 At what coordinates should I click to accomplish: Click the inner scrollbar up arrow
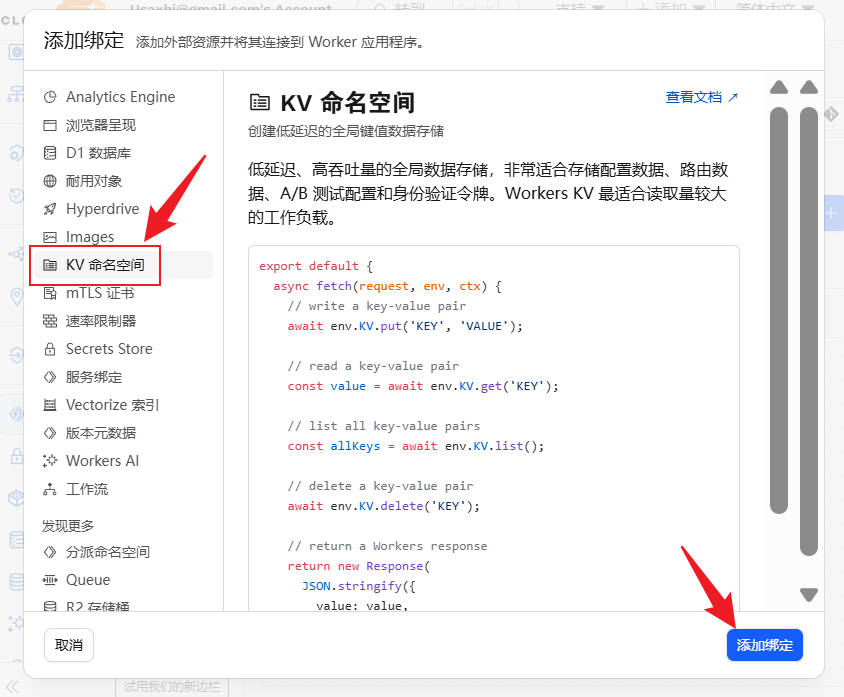pyautogui.click(x=779, y=88)
